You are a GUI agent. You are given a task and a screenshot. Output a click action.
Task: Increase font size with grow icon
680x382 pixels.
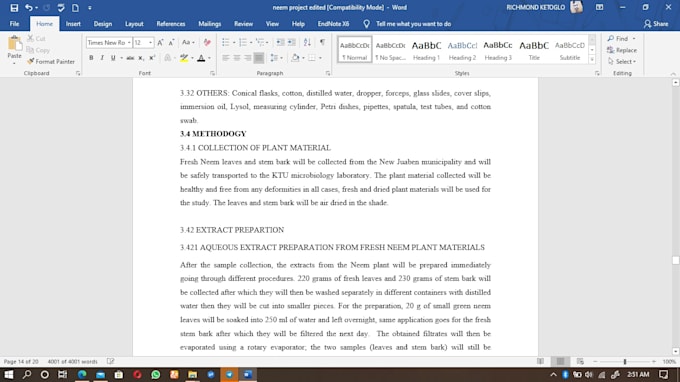160,42
